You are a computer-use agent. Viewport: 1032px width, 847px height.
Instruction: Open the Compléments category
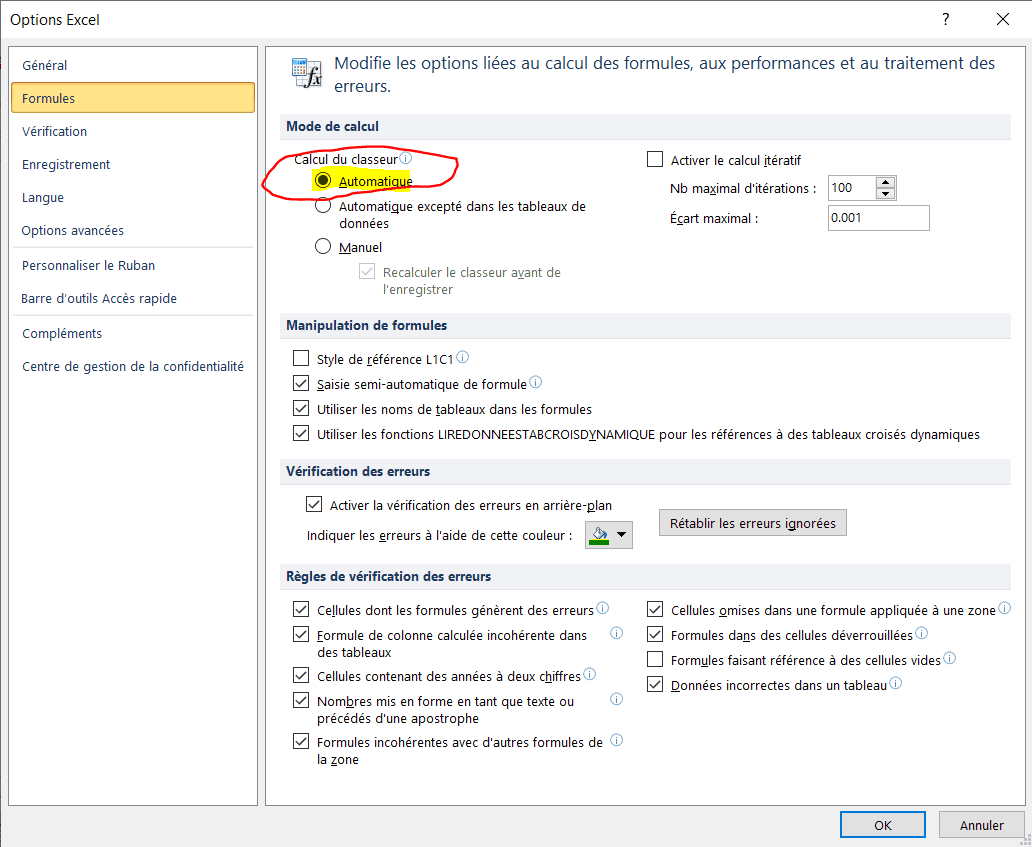tap(133, 333)
